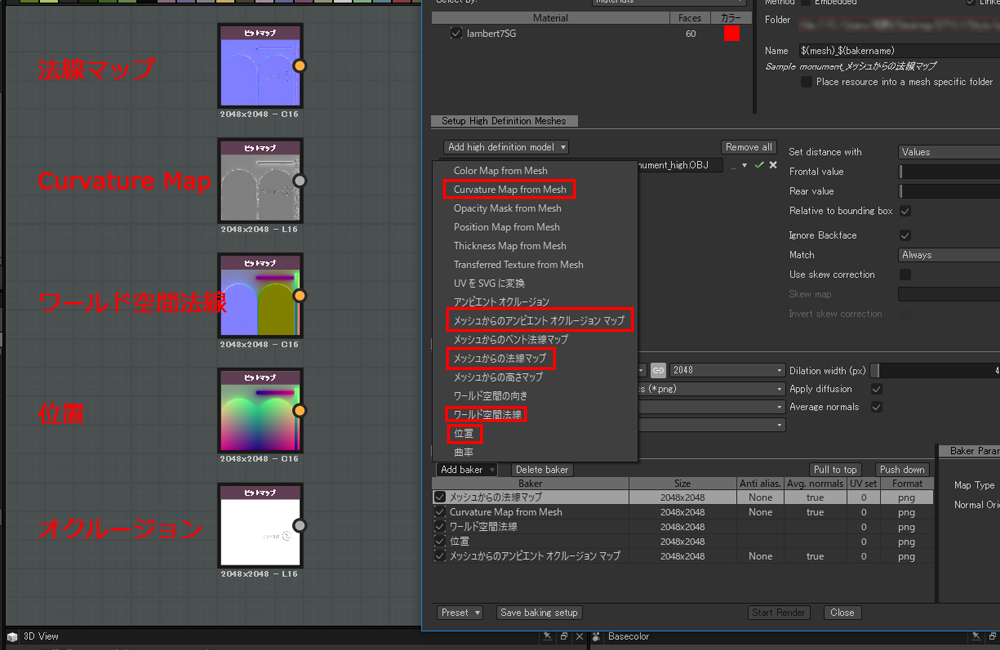This screenshot has height=650, width=1000.
Task: Click the orange connector on the rainbow position node
Action: point(299,411)
